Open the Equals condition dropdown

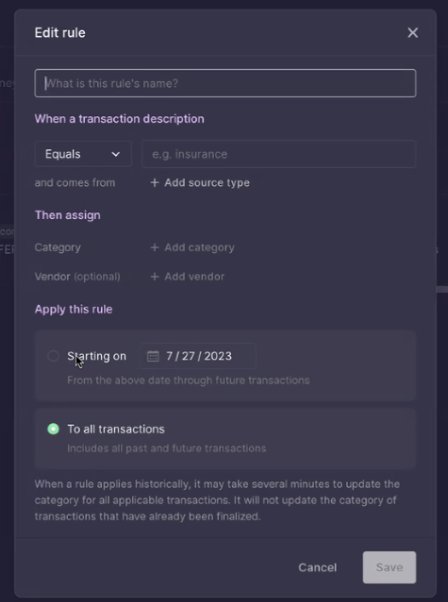[x=83, y=154]
